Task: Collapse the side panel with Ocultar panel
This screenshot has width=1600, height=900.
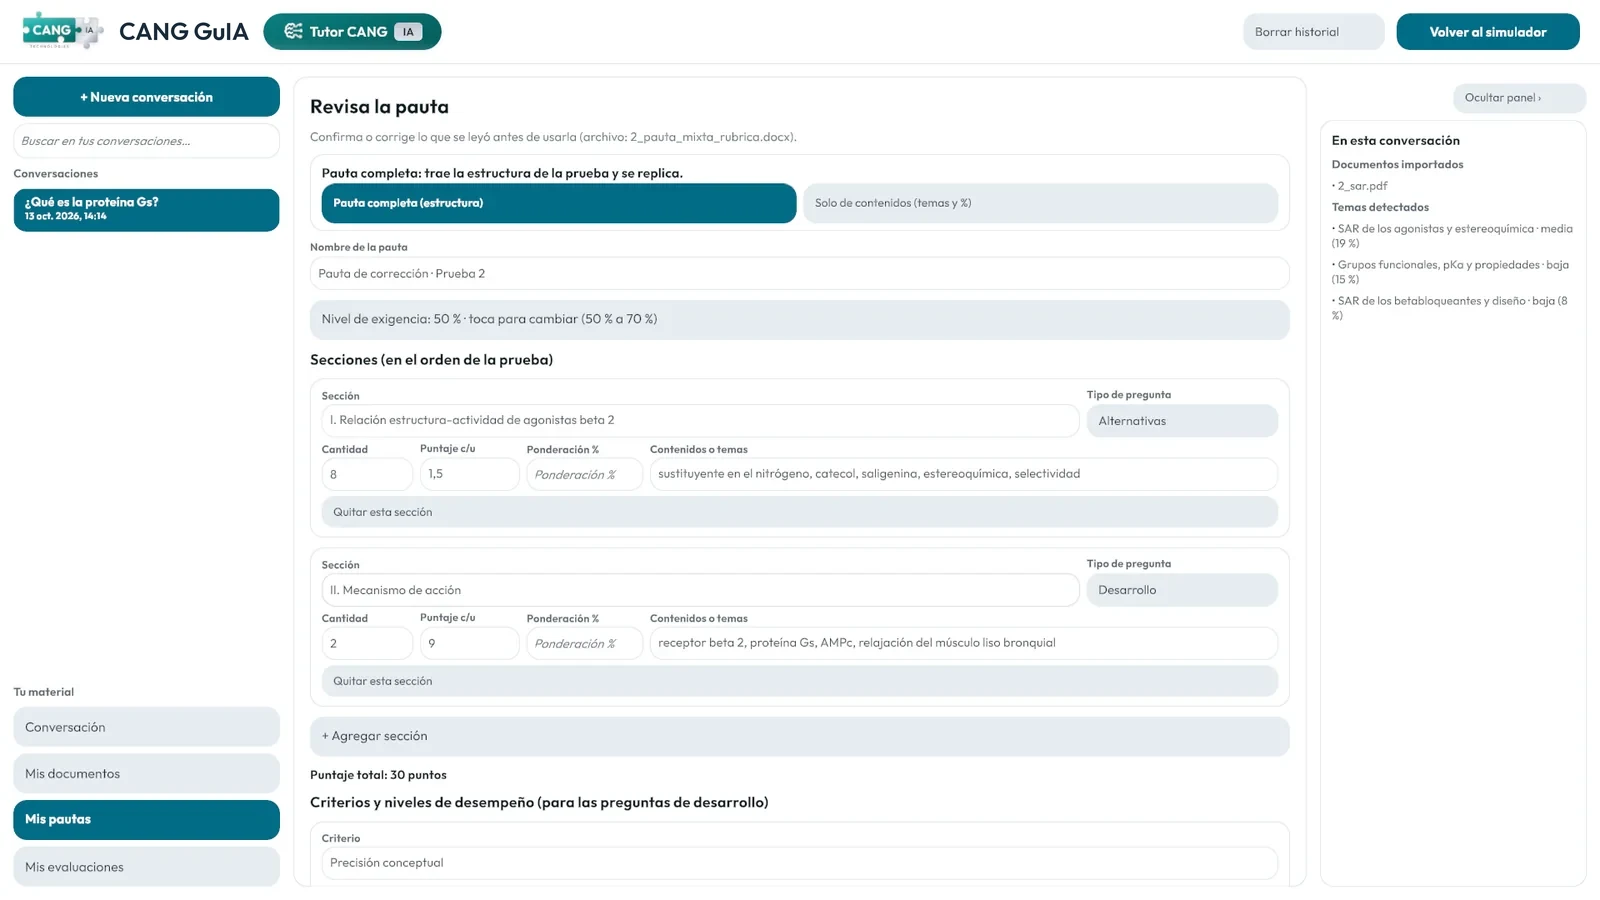Action: tap(1519, 98)
